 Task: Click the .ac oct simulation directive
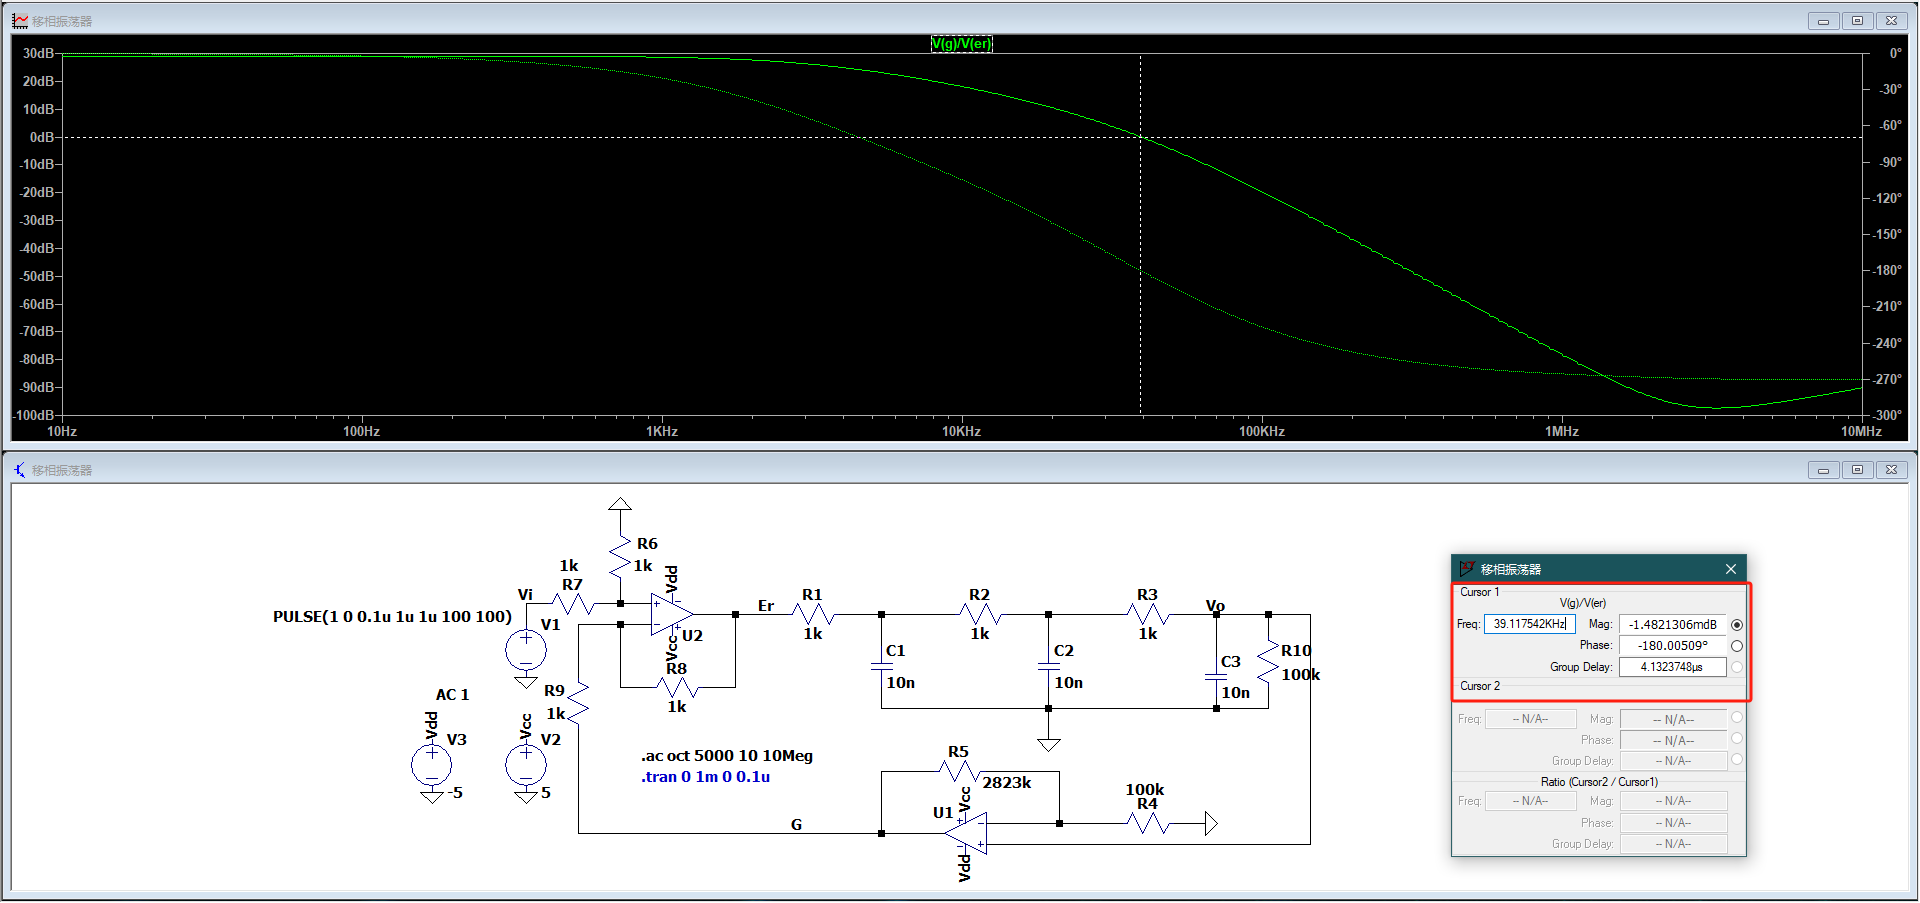tap(727, 756)
